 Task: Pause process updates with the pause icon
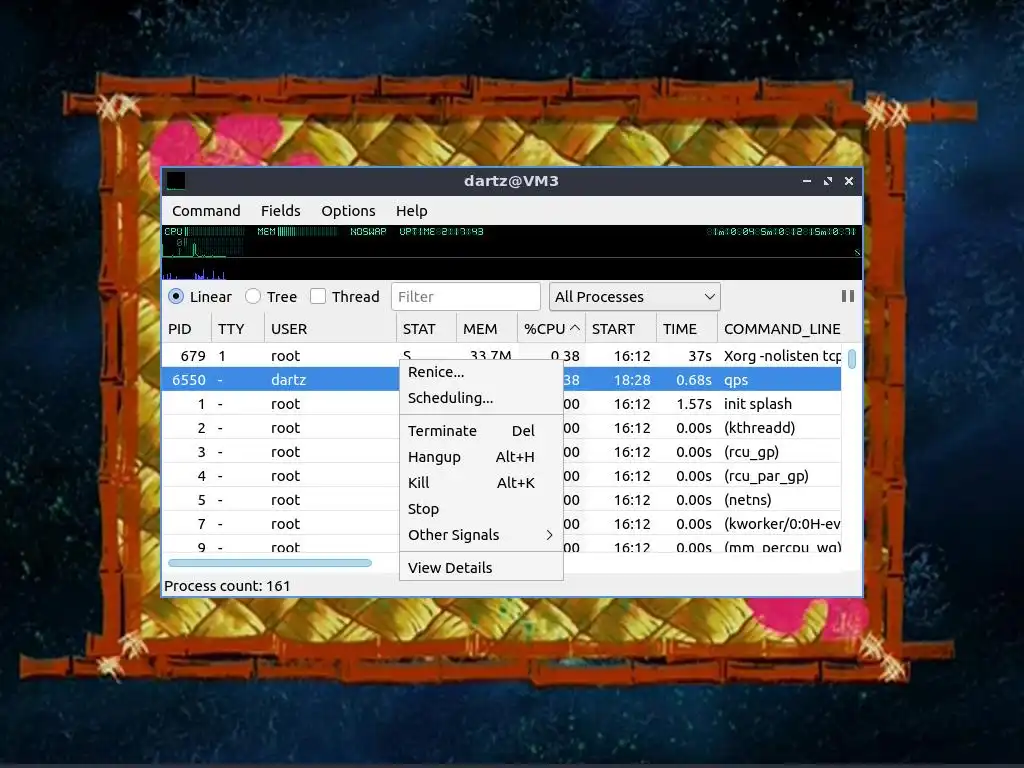point(848,296)
